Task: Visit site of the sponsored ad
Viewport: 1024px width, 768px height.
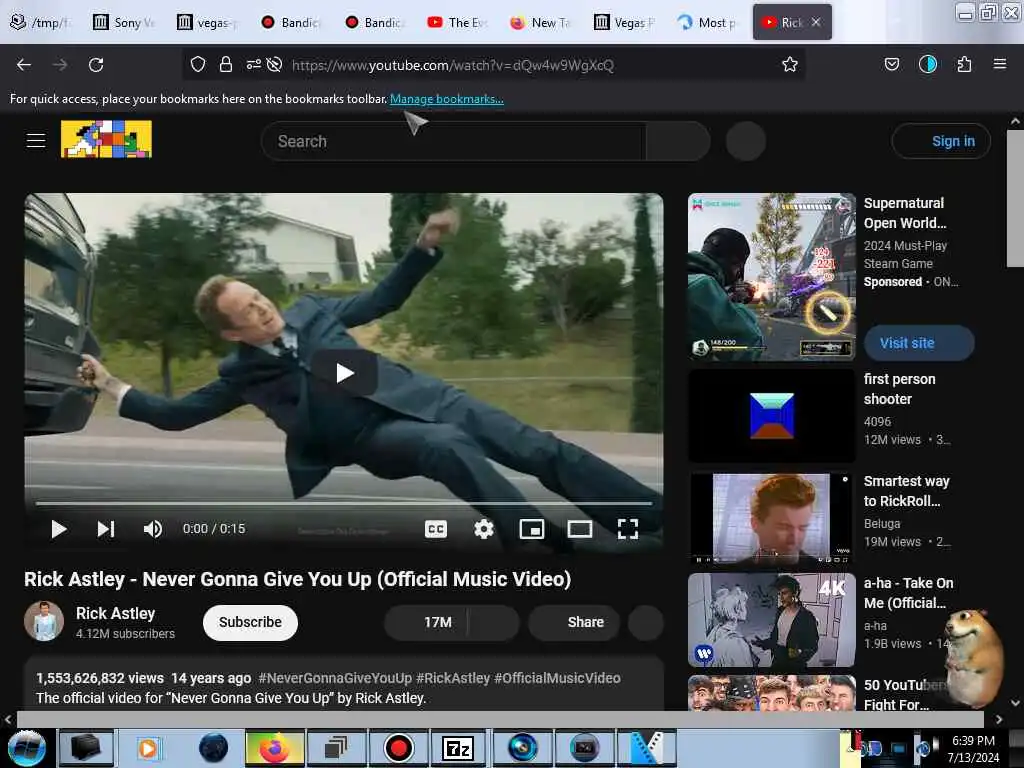Action: 919,343
